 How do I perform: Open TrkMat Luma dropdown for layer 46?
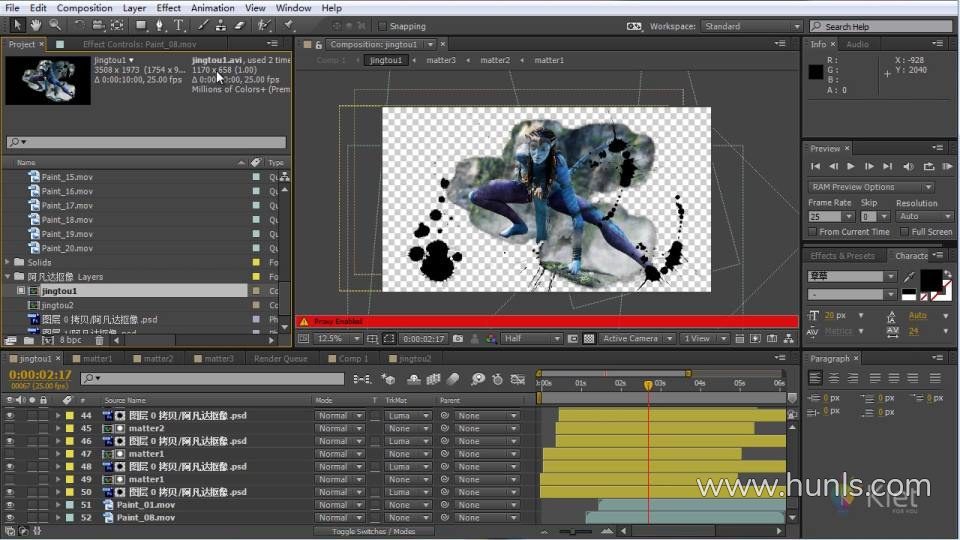[x=408, y=441]
